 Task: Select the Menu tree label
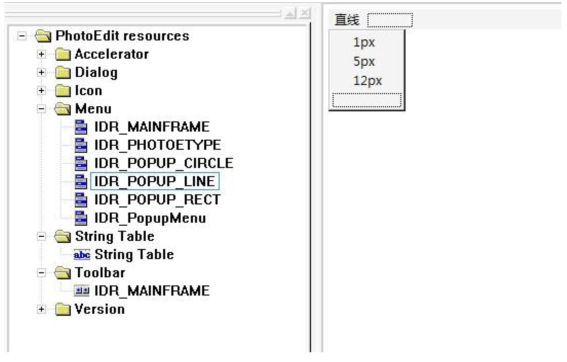coord(93,108)
